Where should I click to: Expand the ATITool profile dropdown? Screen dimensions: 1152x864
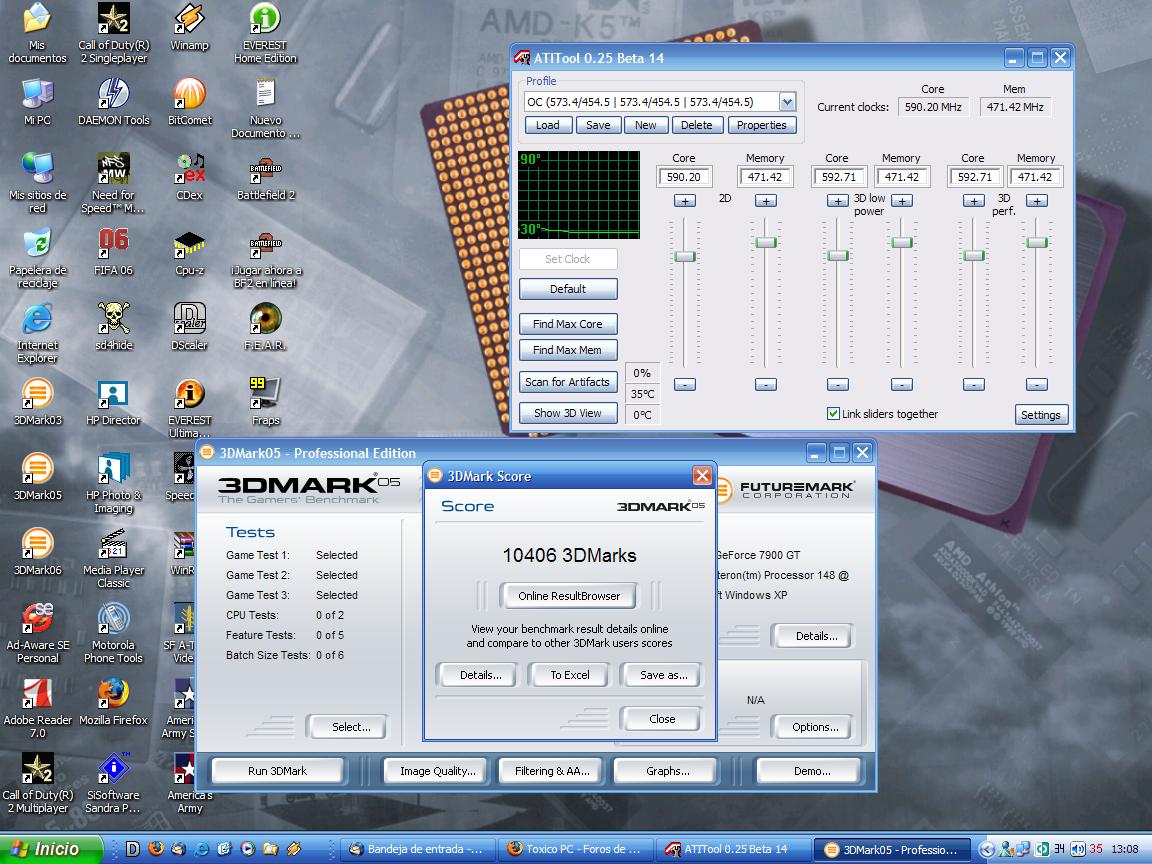(787, 101)
